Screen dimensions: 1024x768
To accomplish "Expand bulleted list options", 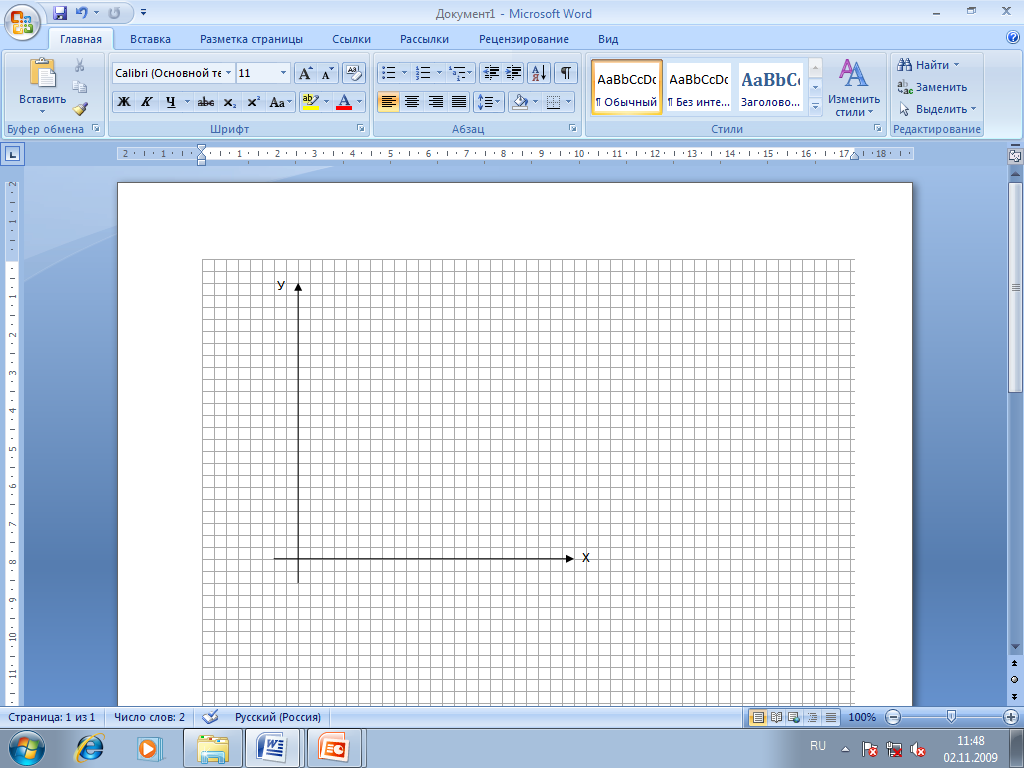I will (404, 73).
